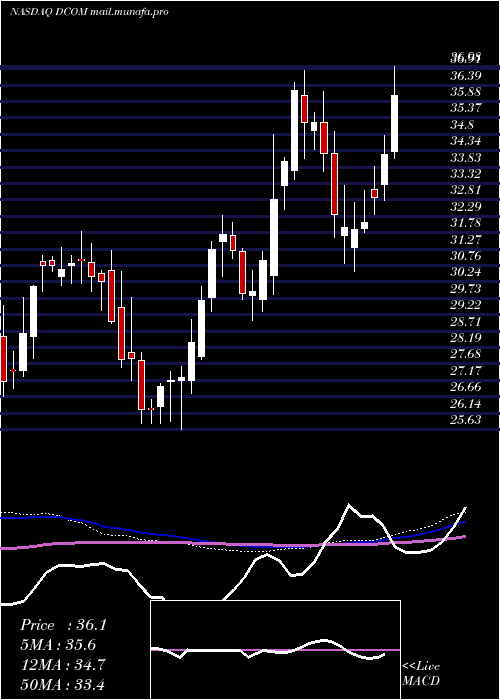Click the NASDAQ DCOM mail.munafa.pro chart title
Viewport: 500px width, 700px height.
coord(89,12)
